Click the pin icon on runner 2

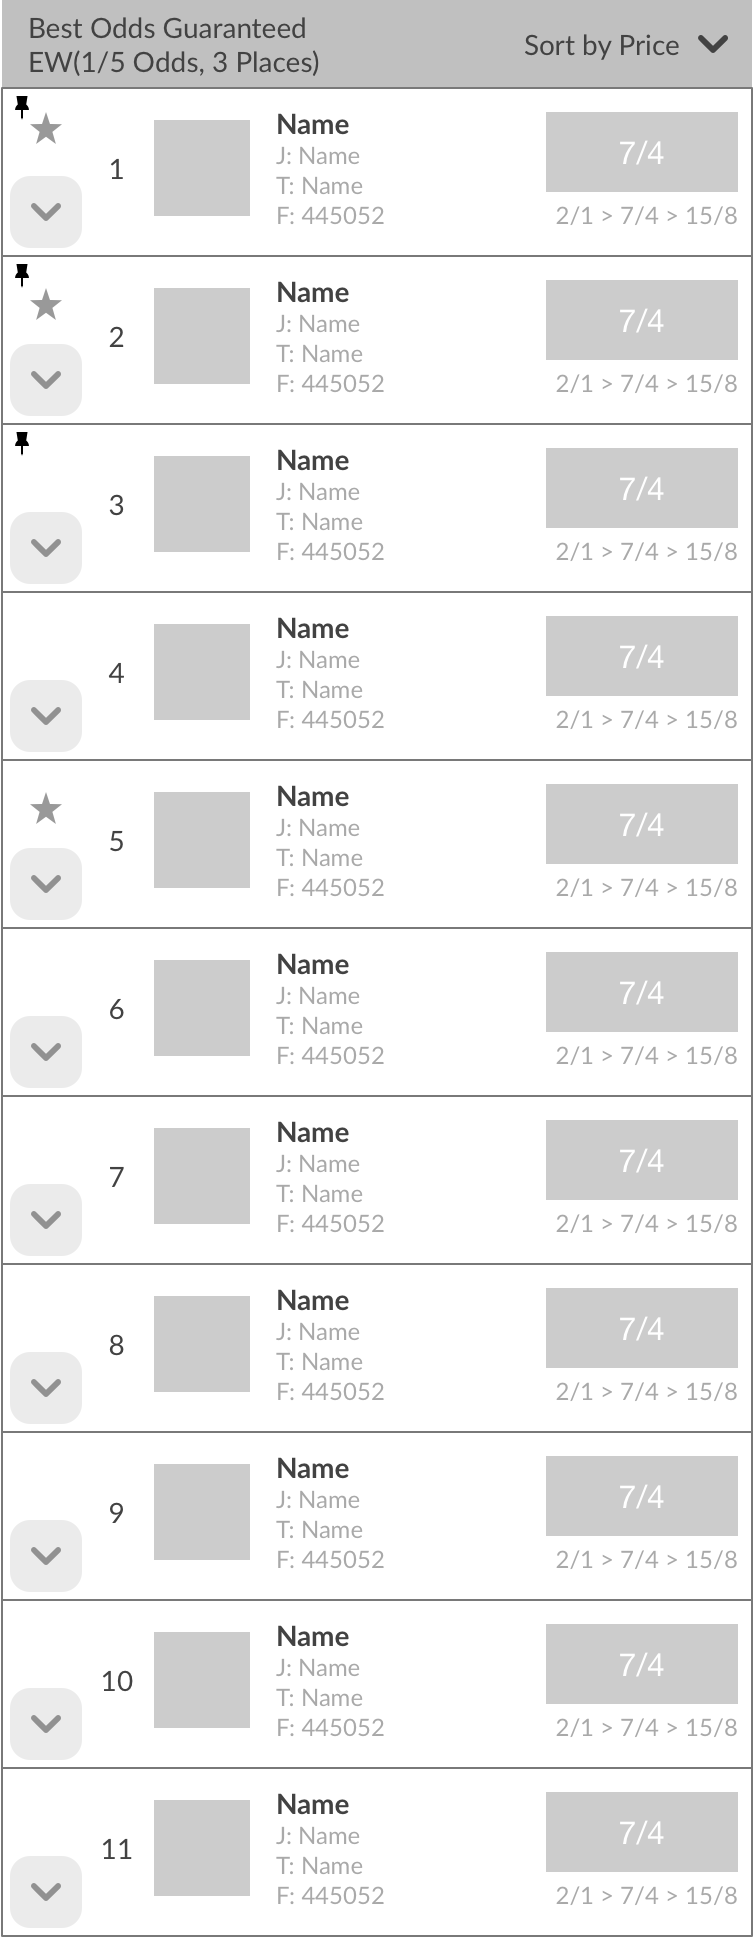pos(22,274)
